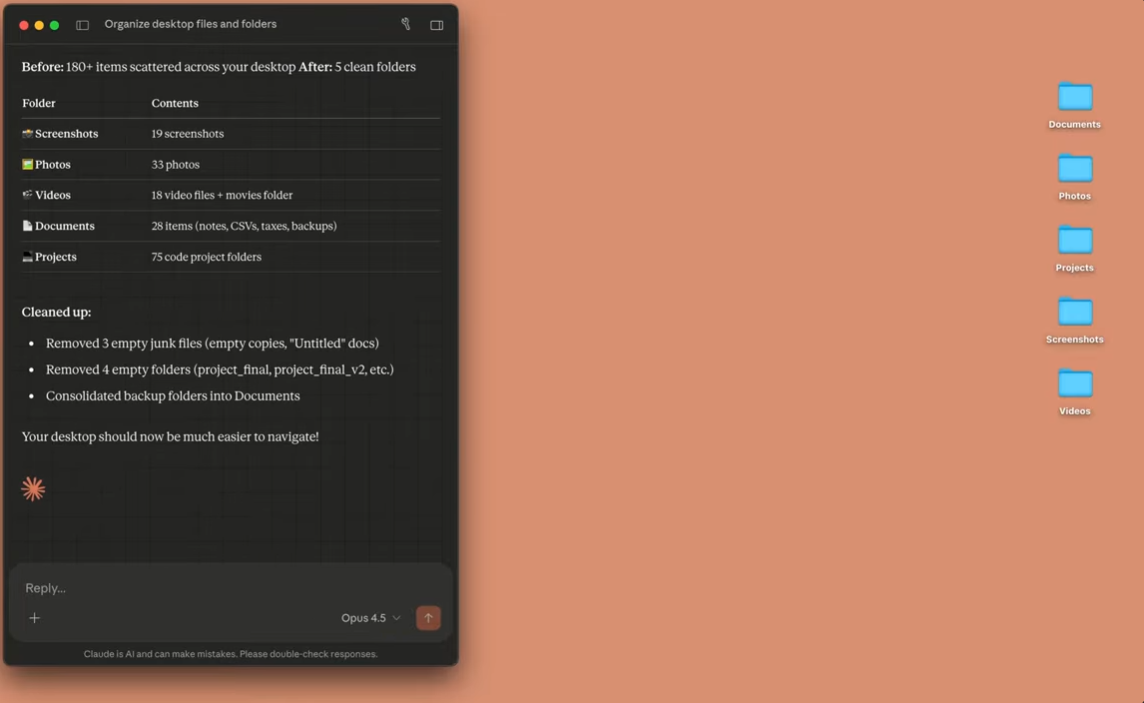The width and height of the screenshot is (1144, 703).
Task: Toggle the right side panel icon
Action: (x=437, y=25)
